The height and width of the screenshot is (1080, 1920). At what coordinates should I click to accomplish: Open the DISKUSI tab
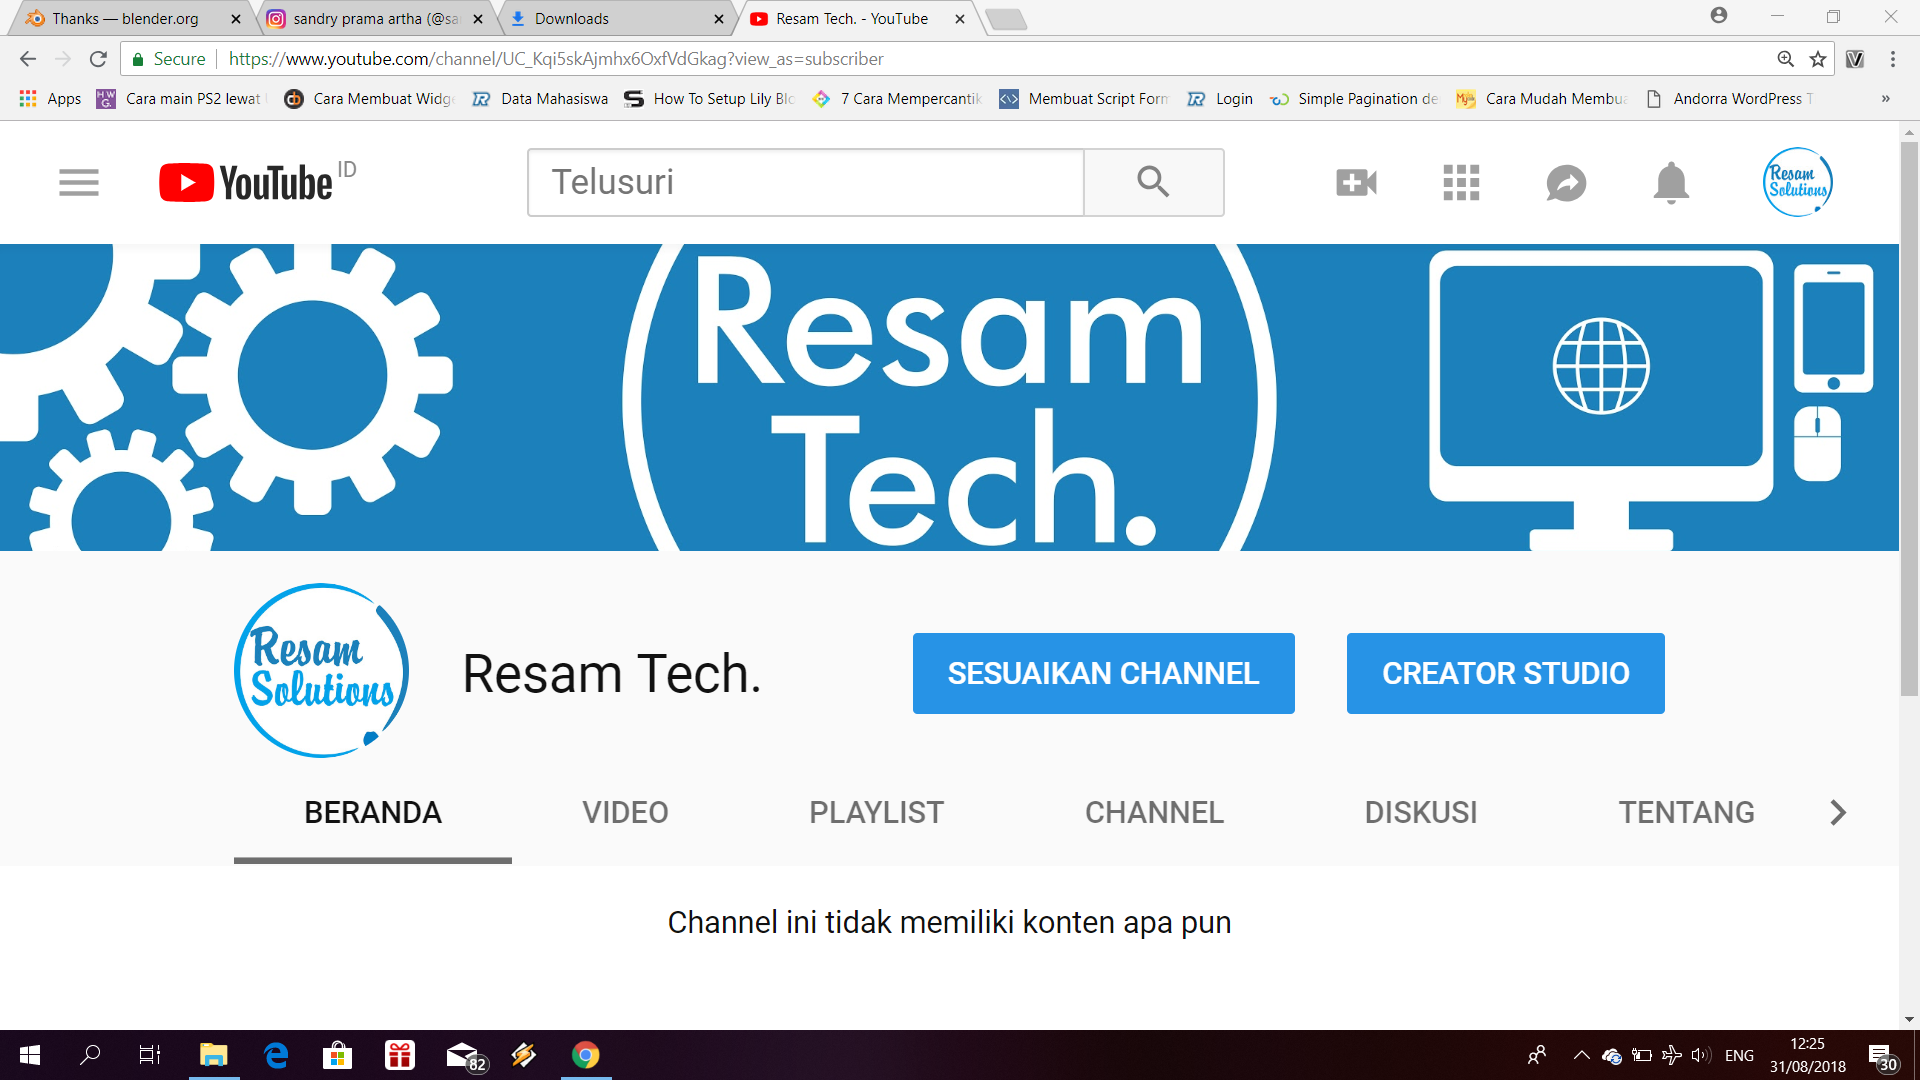1421,812
